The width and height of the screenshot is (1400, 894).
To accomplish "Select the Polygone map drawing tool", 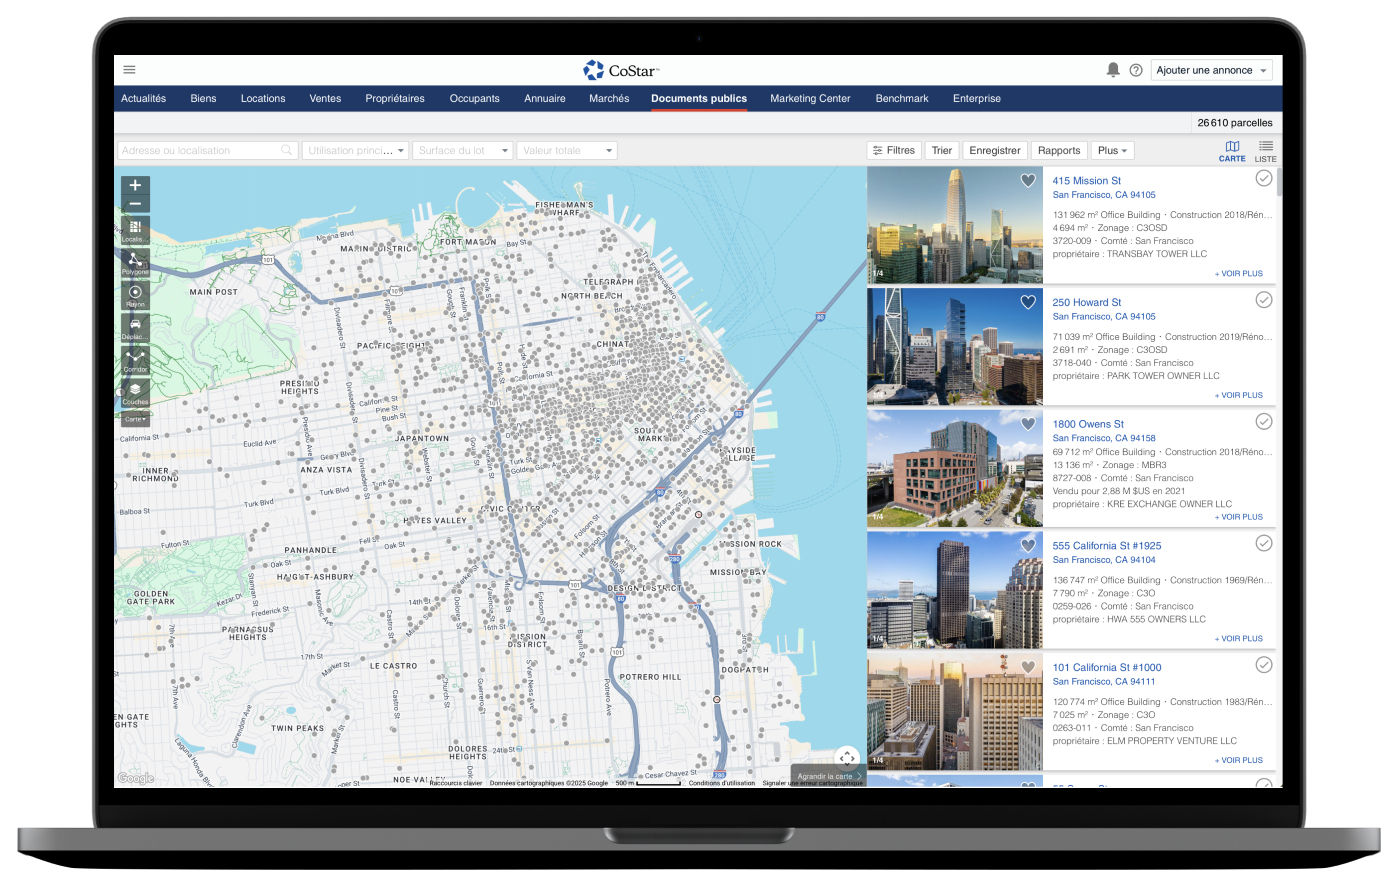I will (x=135, y=262).
